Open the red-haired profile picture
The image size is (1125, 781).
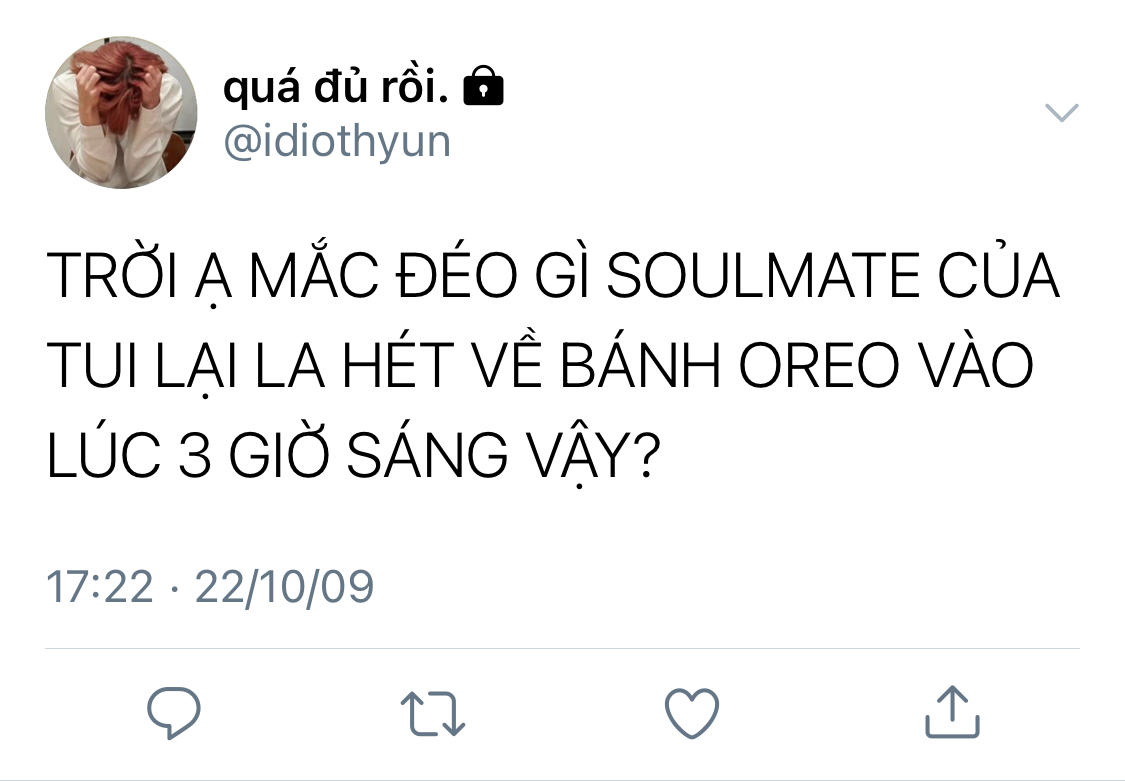[x=121, y=113]
